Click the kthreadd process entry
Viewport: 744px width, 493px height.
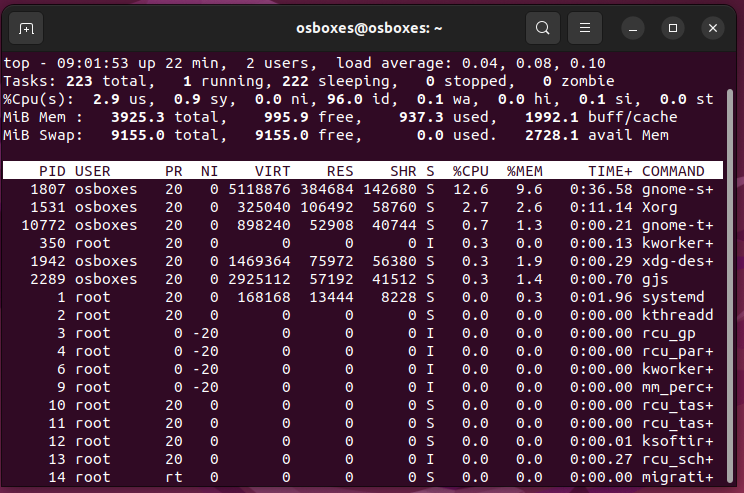(677, 315)
